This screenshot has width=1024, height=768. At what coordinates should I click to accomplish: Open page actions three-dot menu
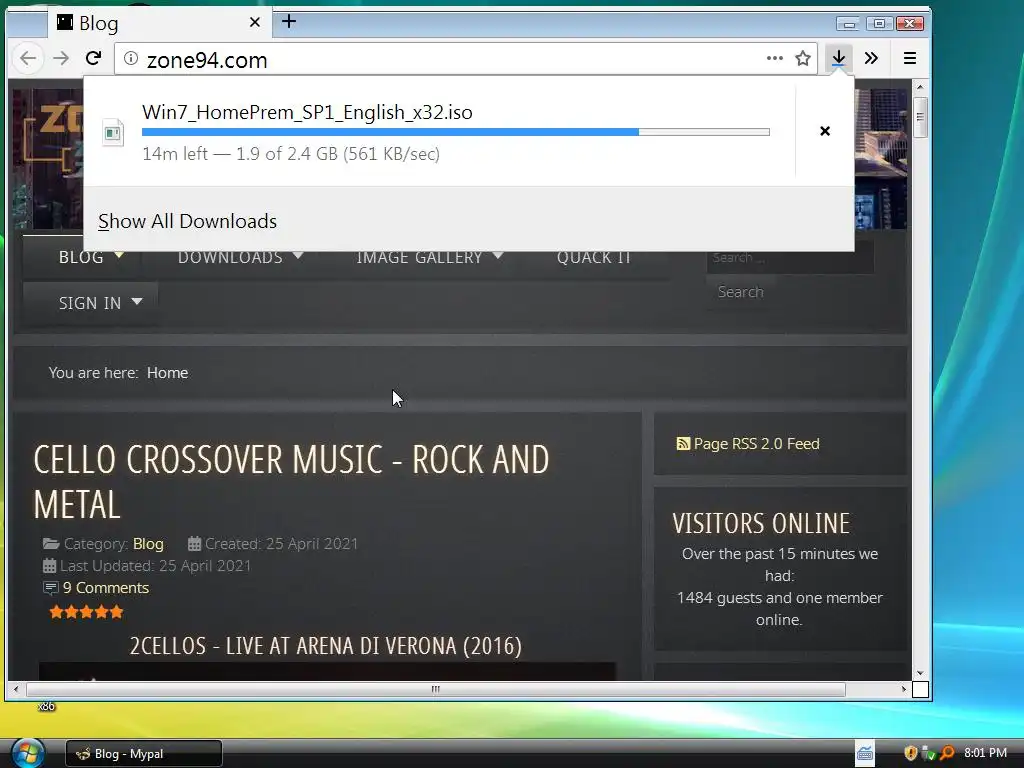[x=775, y=58]
